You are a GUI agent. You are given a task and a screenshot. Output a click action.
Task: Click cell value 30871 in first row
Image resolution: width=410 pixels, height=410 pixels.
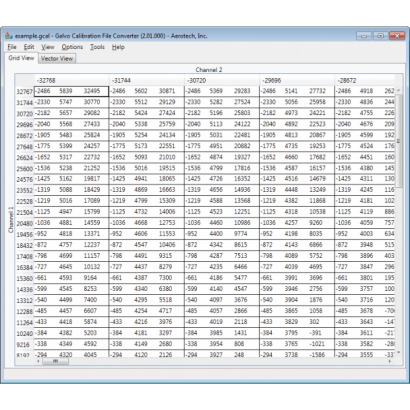(167, 91)
